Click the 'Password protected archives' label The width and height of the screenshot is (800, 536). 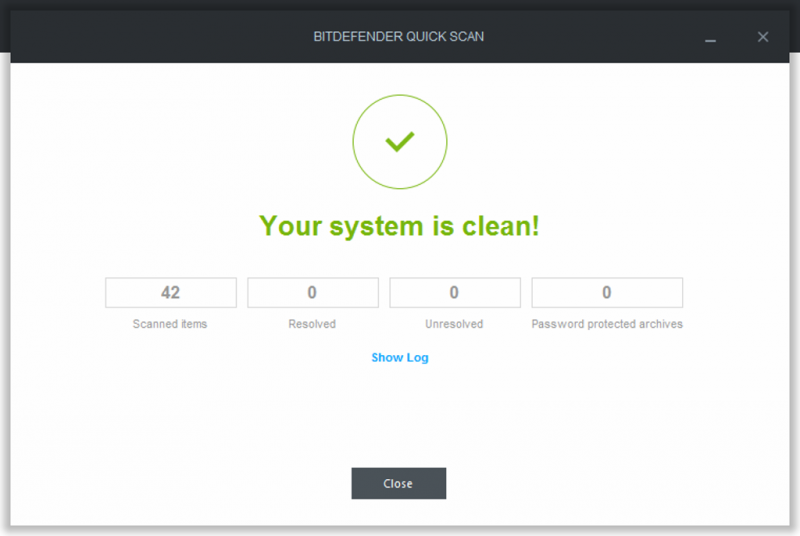click(607, 324)
